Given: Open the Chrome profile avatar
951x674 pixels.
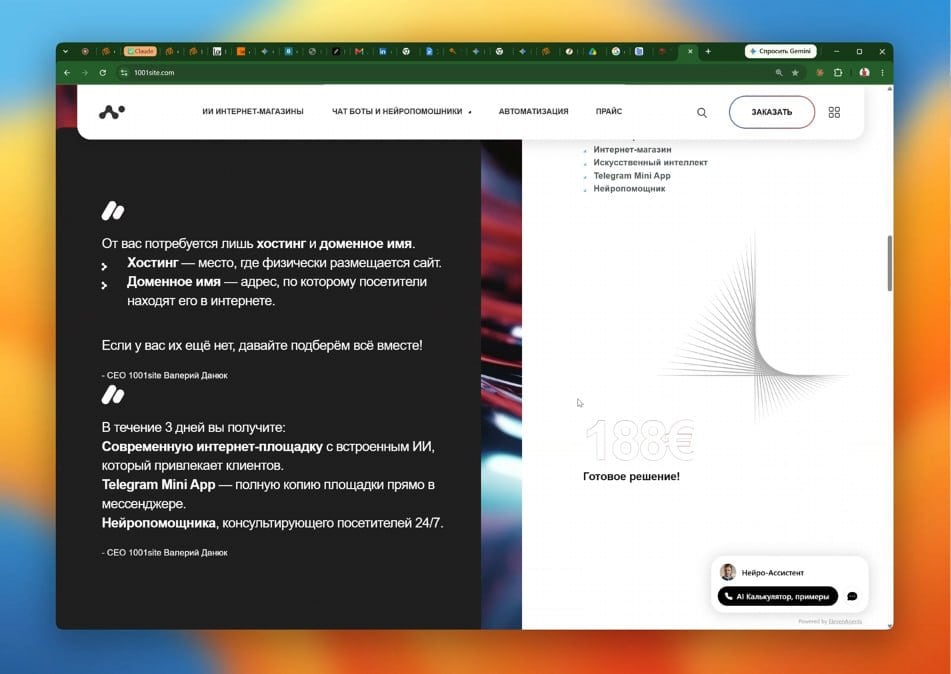Looking at the screenshot, I should point(864,73).
